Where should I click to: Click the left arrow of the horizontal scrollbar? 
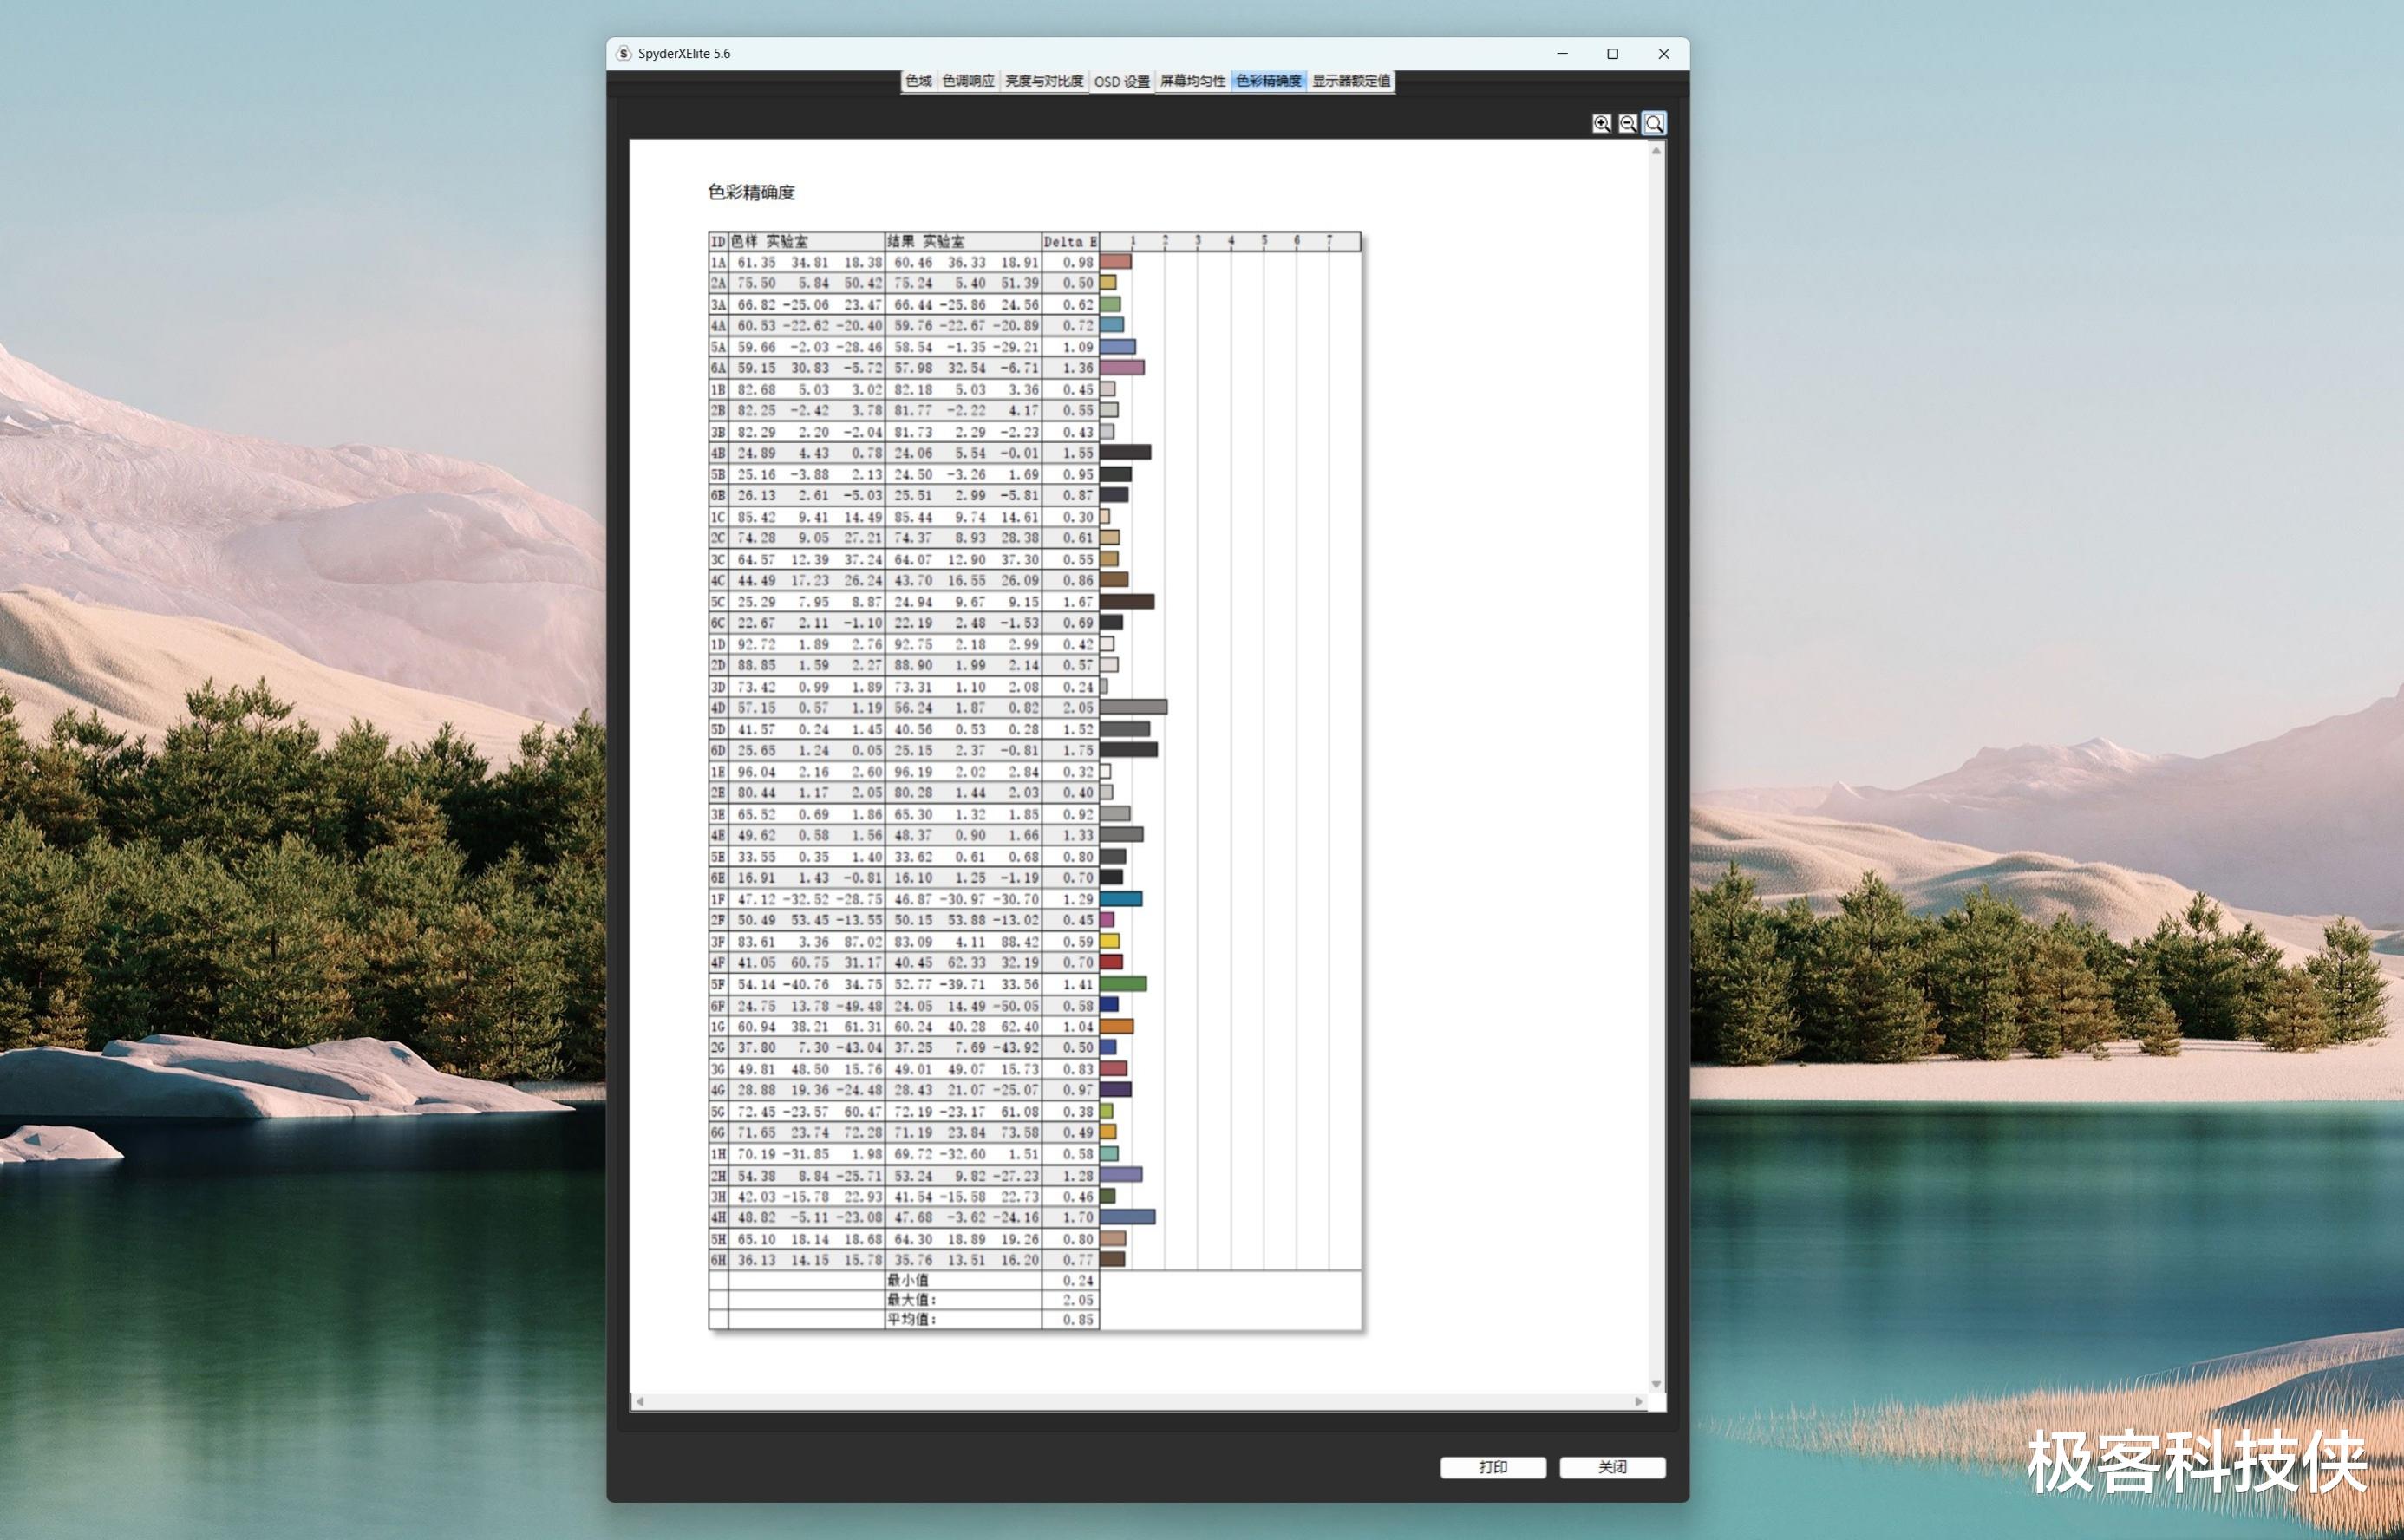pos(640,1401)
